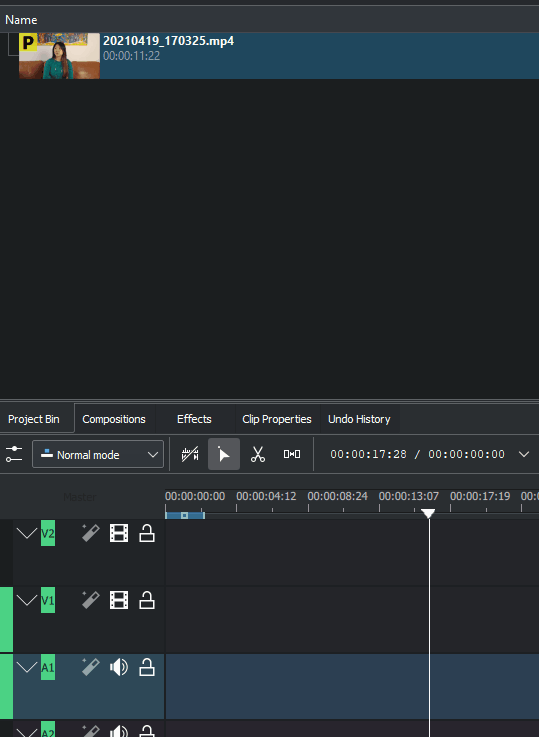539x737 pixels.
Task: Select the 20210419_170325.mp4 clip thumbnail
Action: (59, 55)
